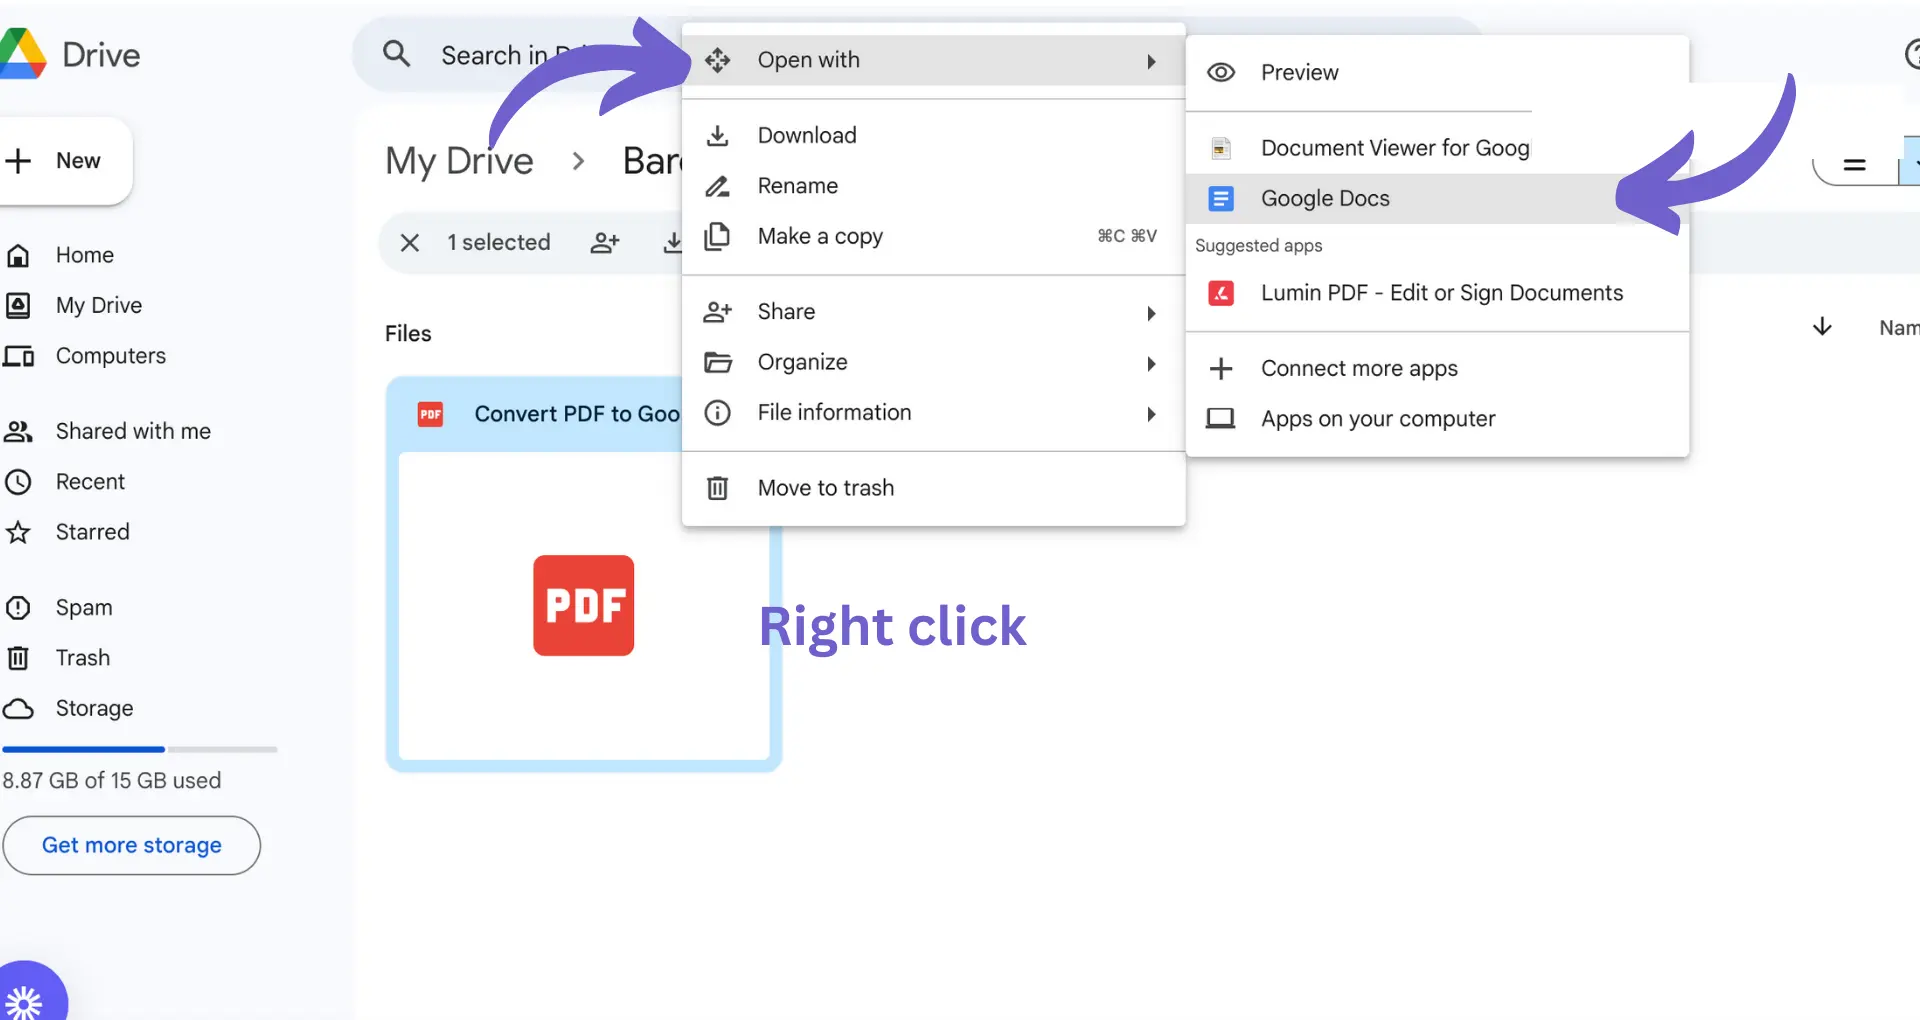The image size is (1920, 1020).
Task: Click the blue Google Docs icon
Action: (1221, 198)
